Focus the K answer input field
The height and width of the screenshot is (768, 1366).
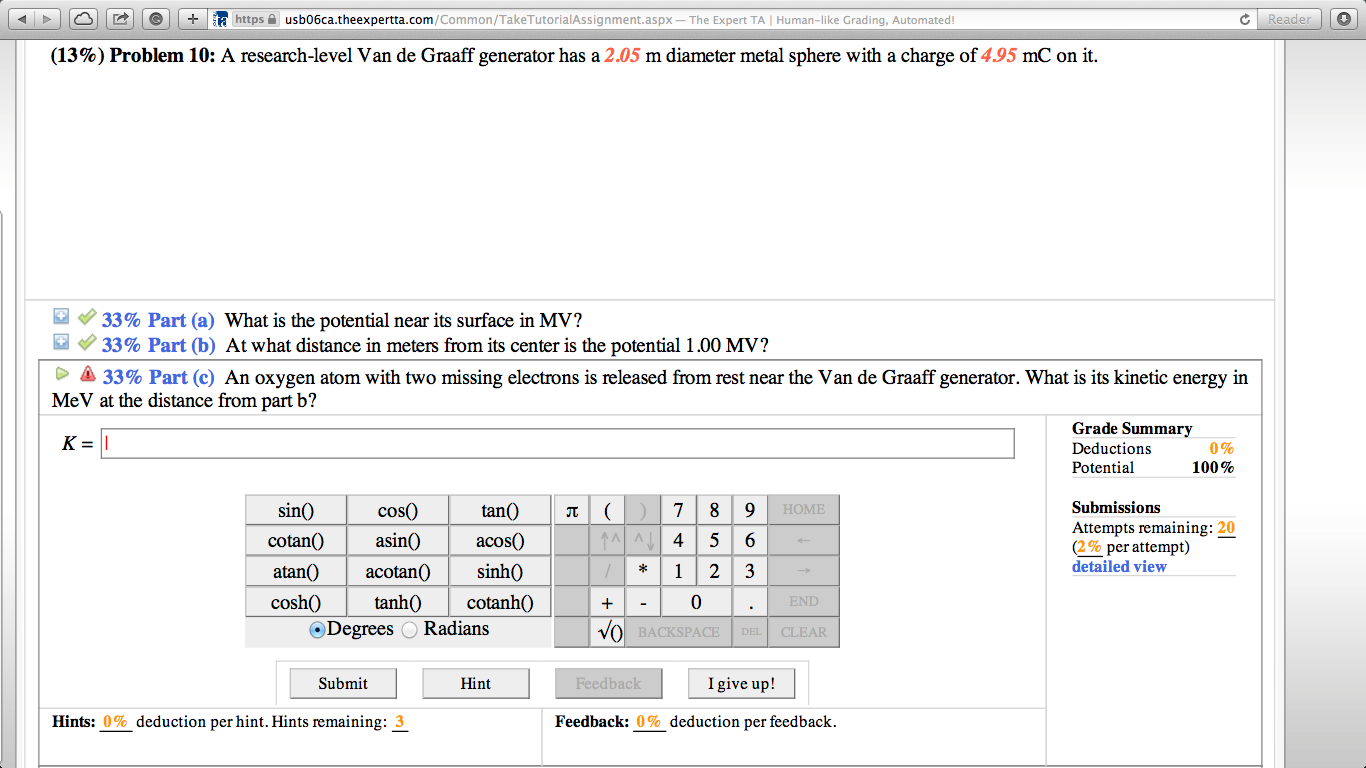tap(557, 443)
